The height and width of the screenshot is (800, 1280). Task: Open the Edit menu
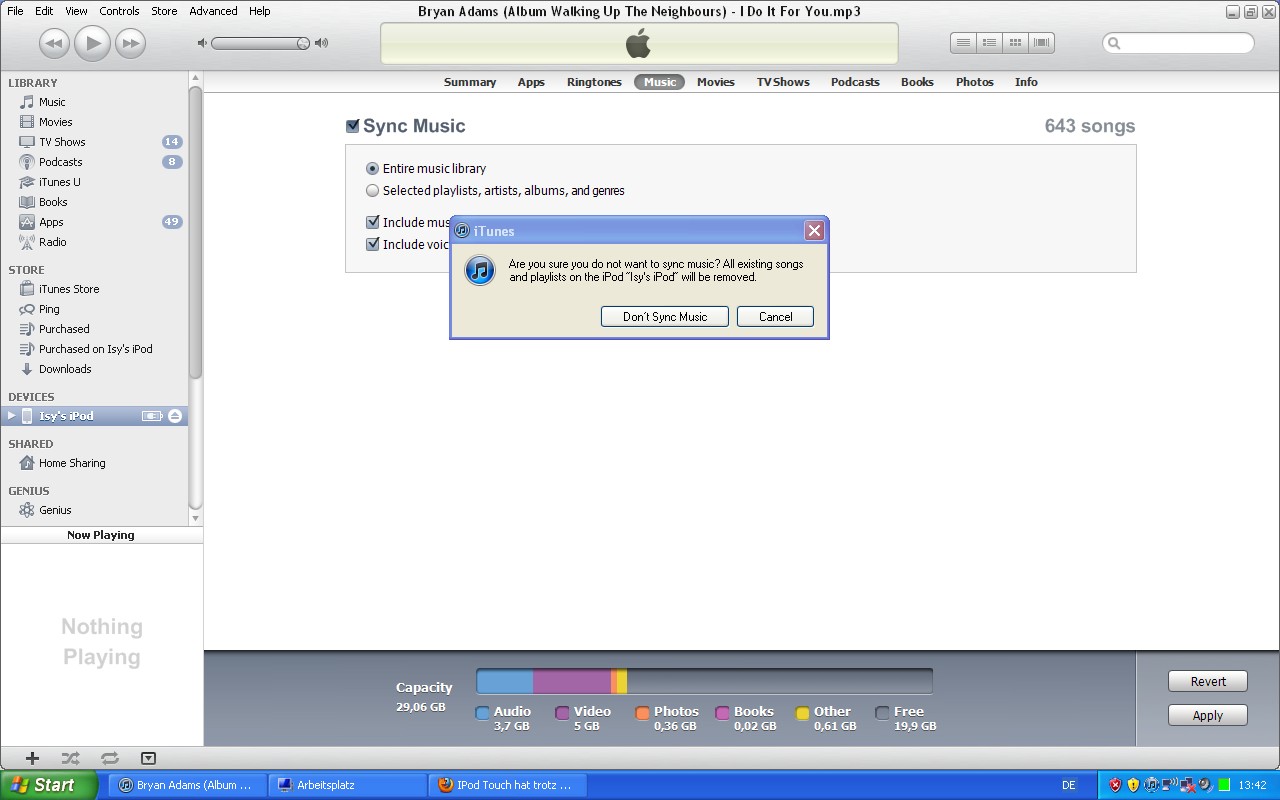coord(44,11)
